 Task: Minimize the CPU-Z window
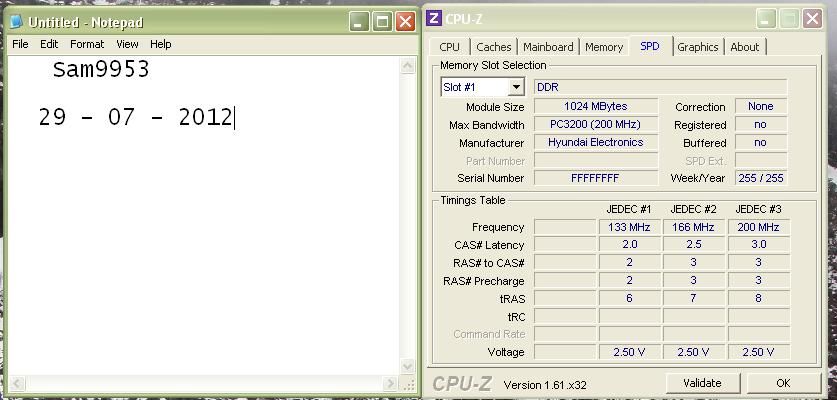(766, 19)
